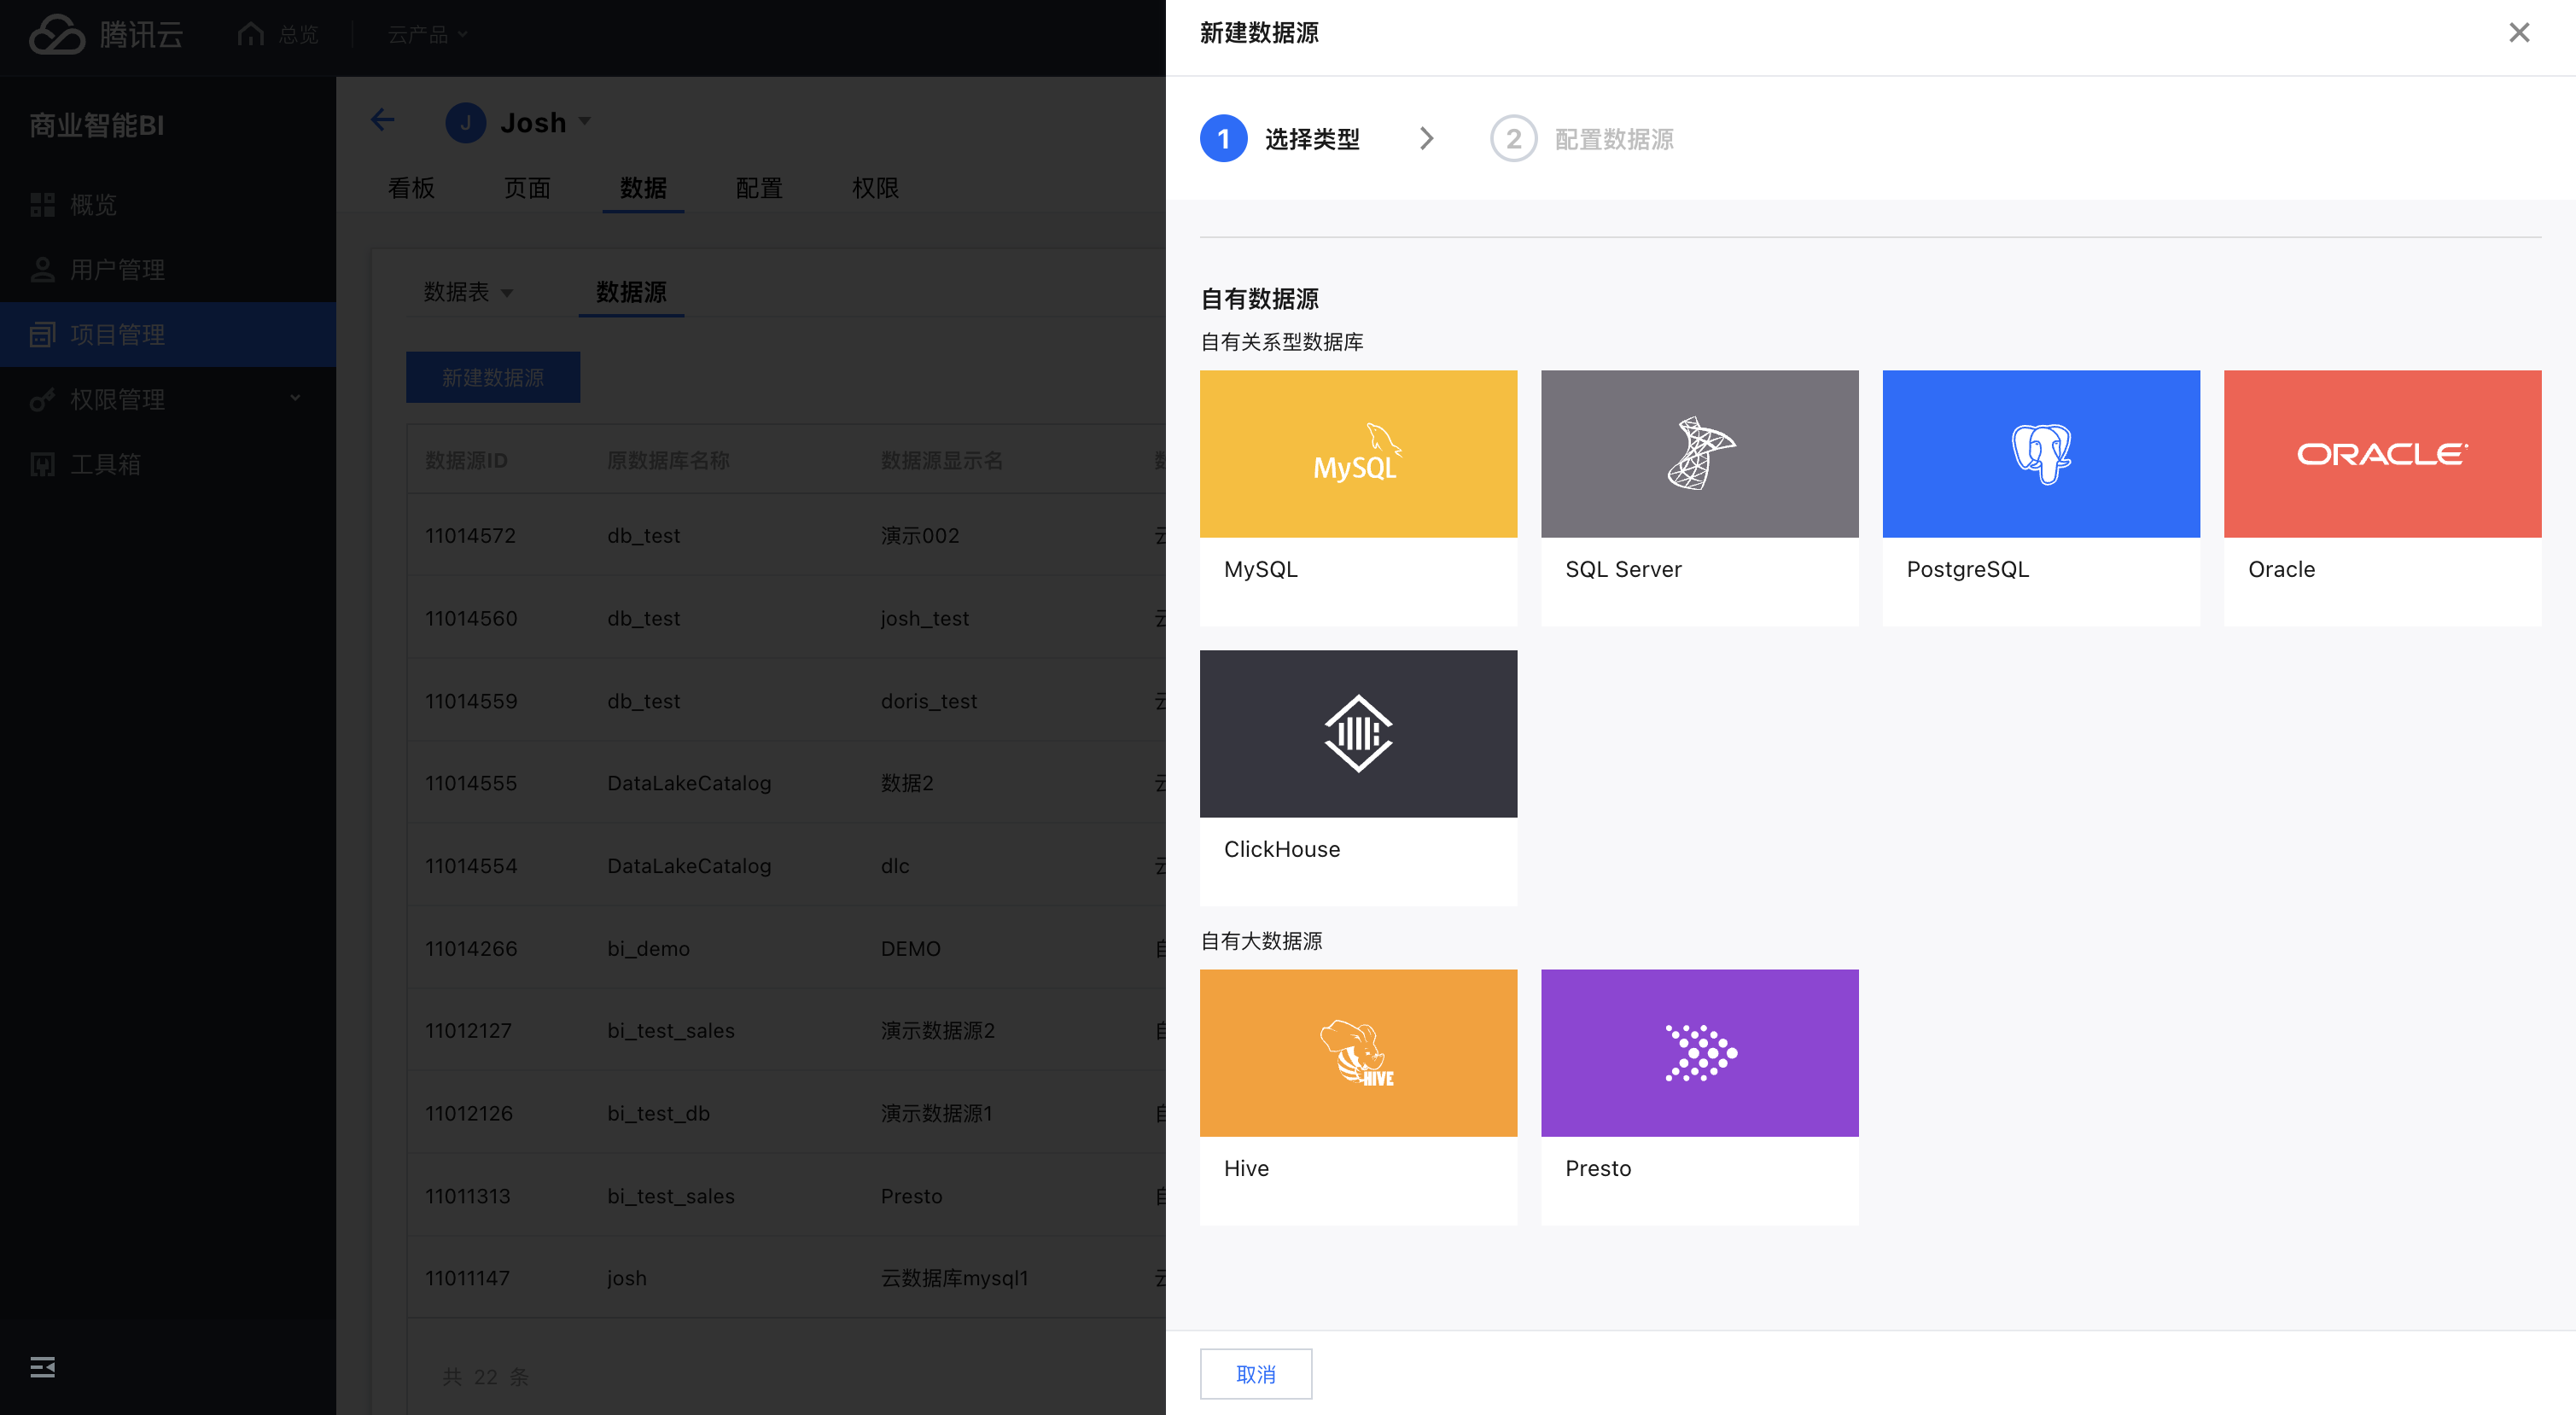Select the Hive big data source
Image resolution: width=2576 pixels, height=1415 pixels.
[1358, 1052]
